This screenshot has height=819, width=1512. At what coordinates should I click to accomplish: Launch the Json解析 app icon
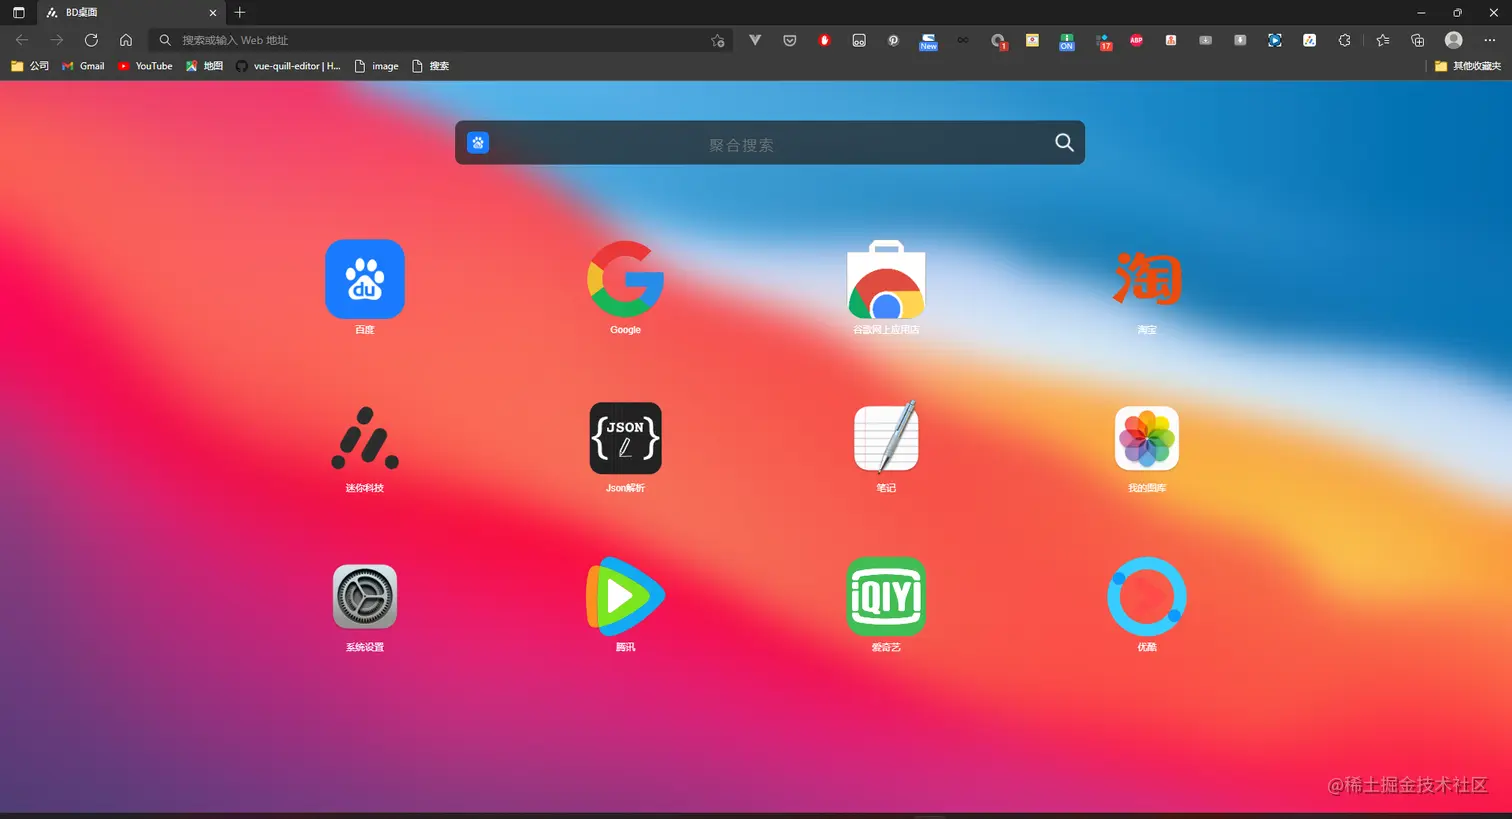click(626, 438)
